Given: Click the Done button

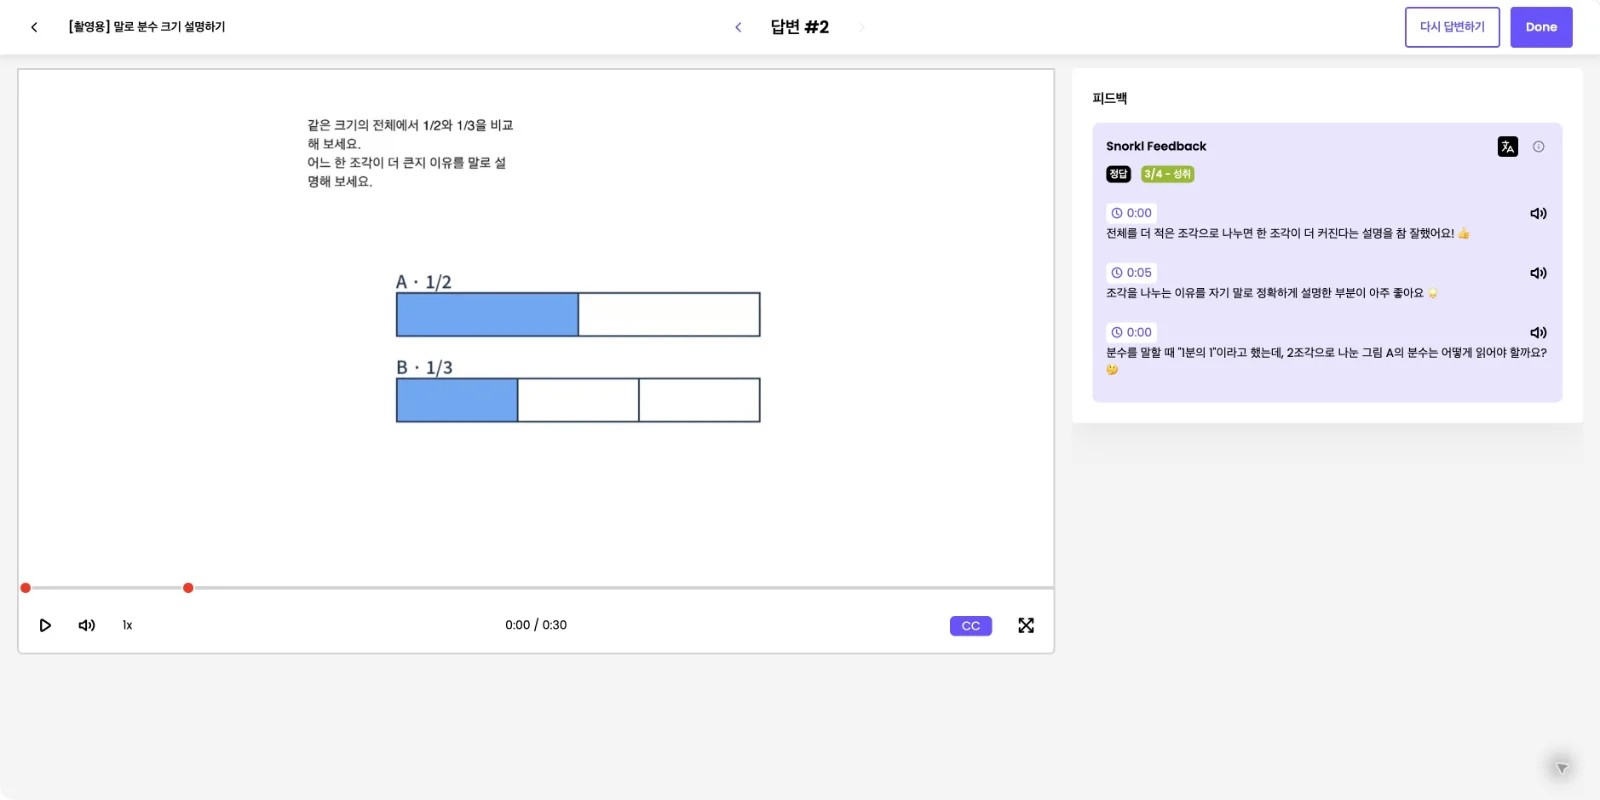Looking at the screenshot, I should pos(1541,27).
